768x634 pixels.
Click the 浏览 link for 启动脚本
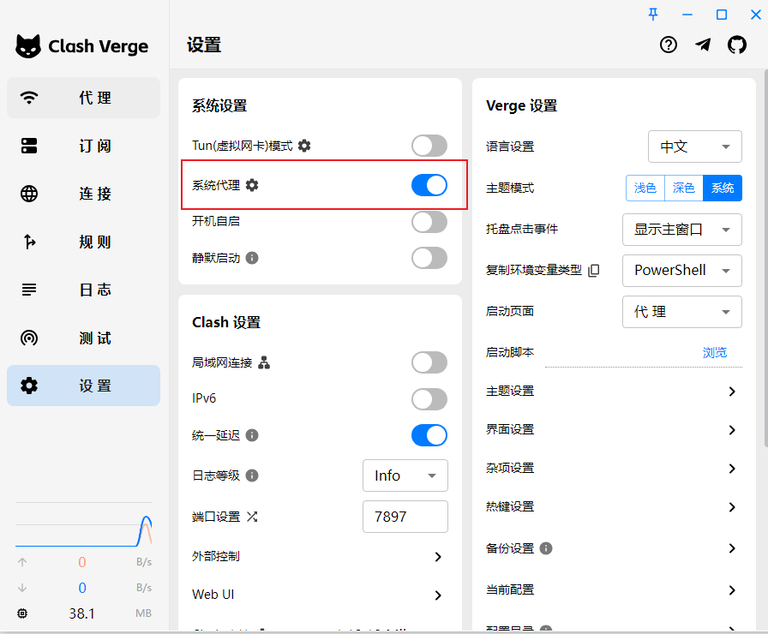pos(715,352)
